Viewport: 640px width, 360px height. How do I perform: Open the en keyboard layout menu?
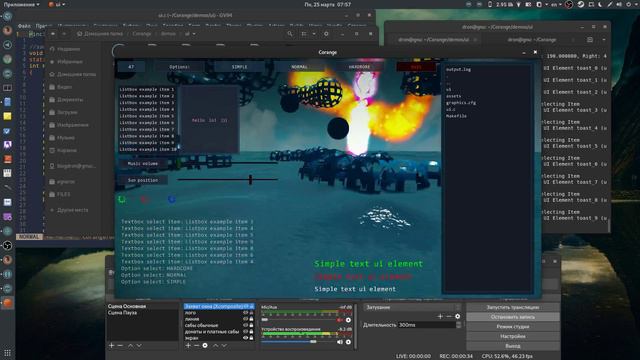[555, 4]
